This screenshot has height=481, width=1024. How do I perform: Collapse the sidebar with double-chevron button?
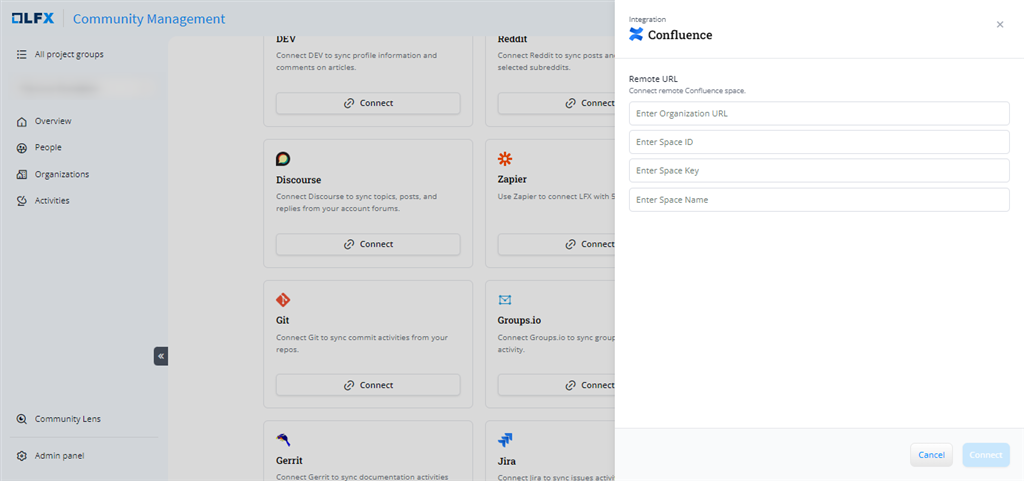point(160,356)
